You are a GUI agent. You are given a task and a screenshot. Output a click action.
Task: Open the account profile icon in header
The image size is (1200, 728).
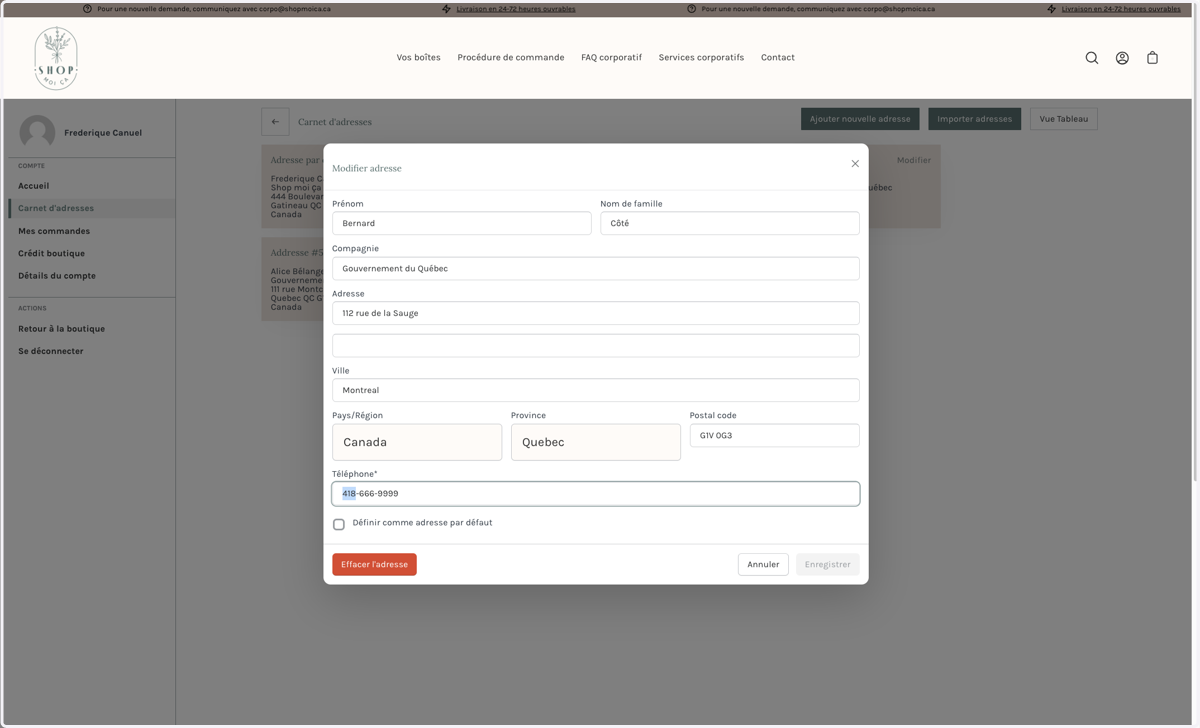[1122, 58]
